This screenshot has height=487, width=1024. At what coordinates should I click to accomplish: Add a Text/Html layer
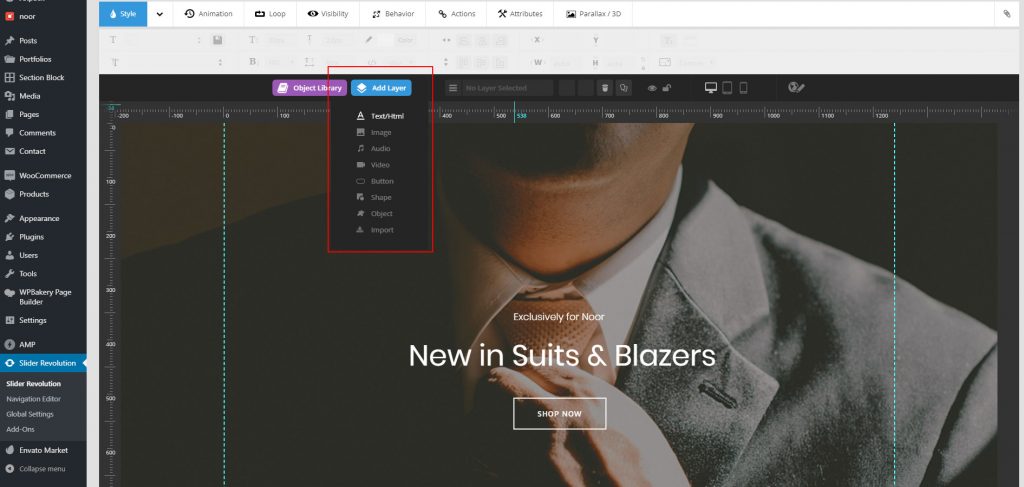click(380, 116)
